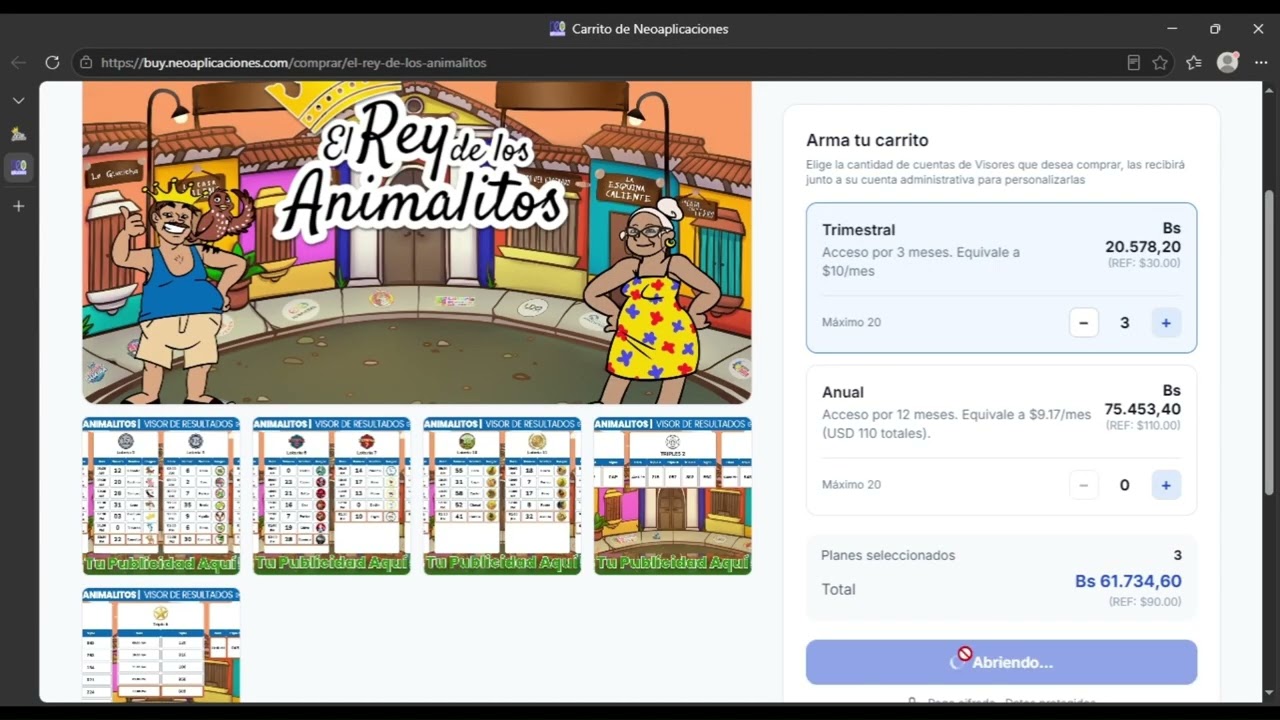Viewport: 1280px width, 720px height.
Task: Click the (REF: $90.00) total reference
Action: tap(1145, 602)
